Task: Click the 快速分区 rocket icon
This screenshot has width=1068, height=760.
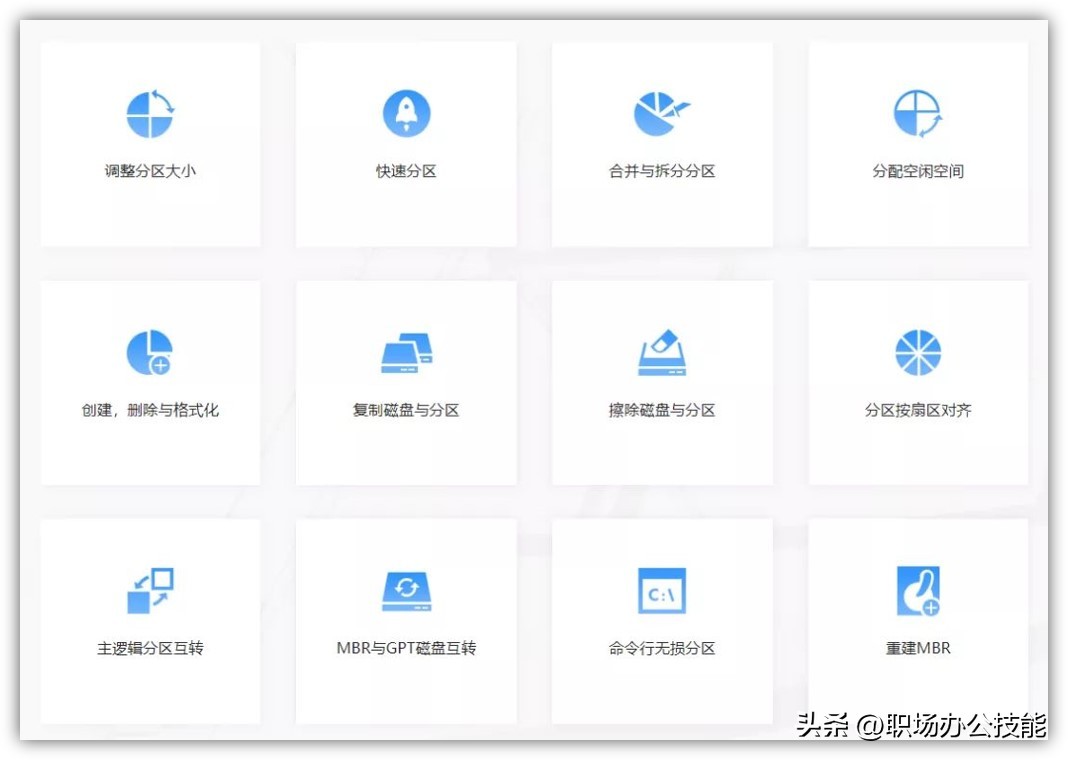Action: pos(405,111)
